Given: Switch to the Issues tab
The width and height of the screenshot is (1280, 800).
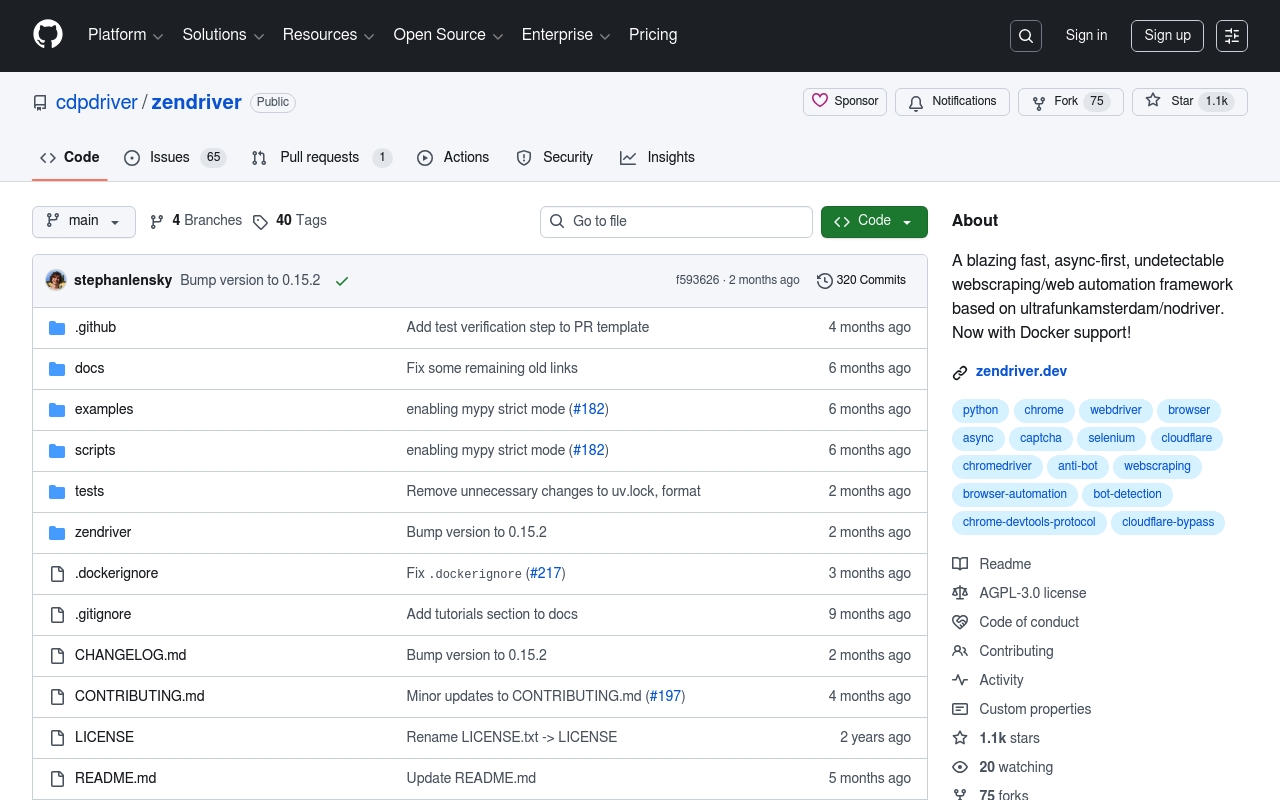Looking at the screenshot, I should pos(170,158).
